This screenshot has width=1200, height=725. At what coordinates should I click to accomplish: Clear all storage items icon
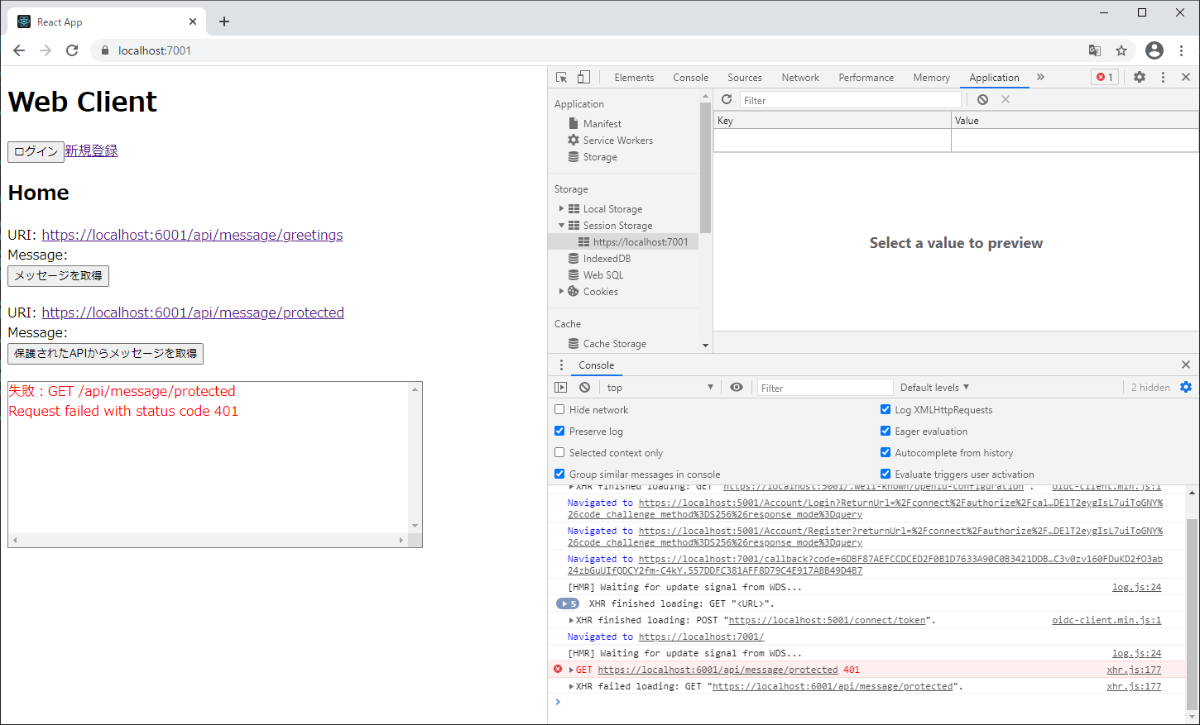tap(983, 100)
